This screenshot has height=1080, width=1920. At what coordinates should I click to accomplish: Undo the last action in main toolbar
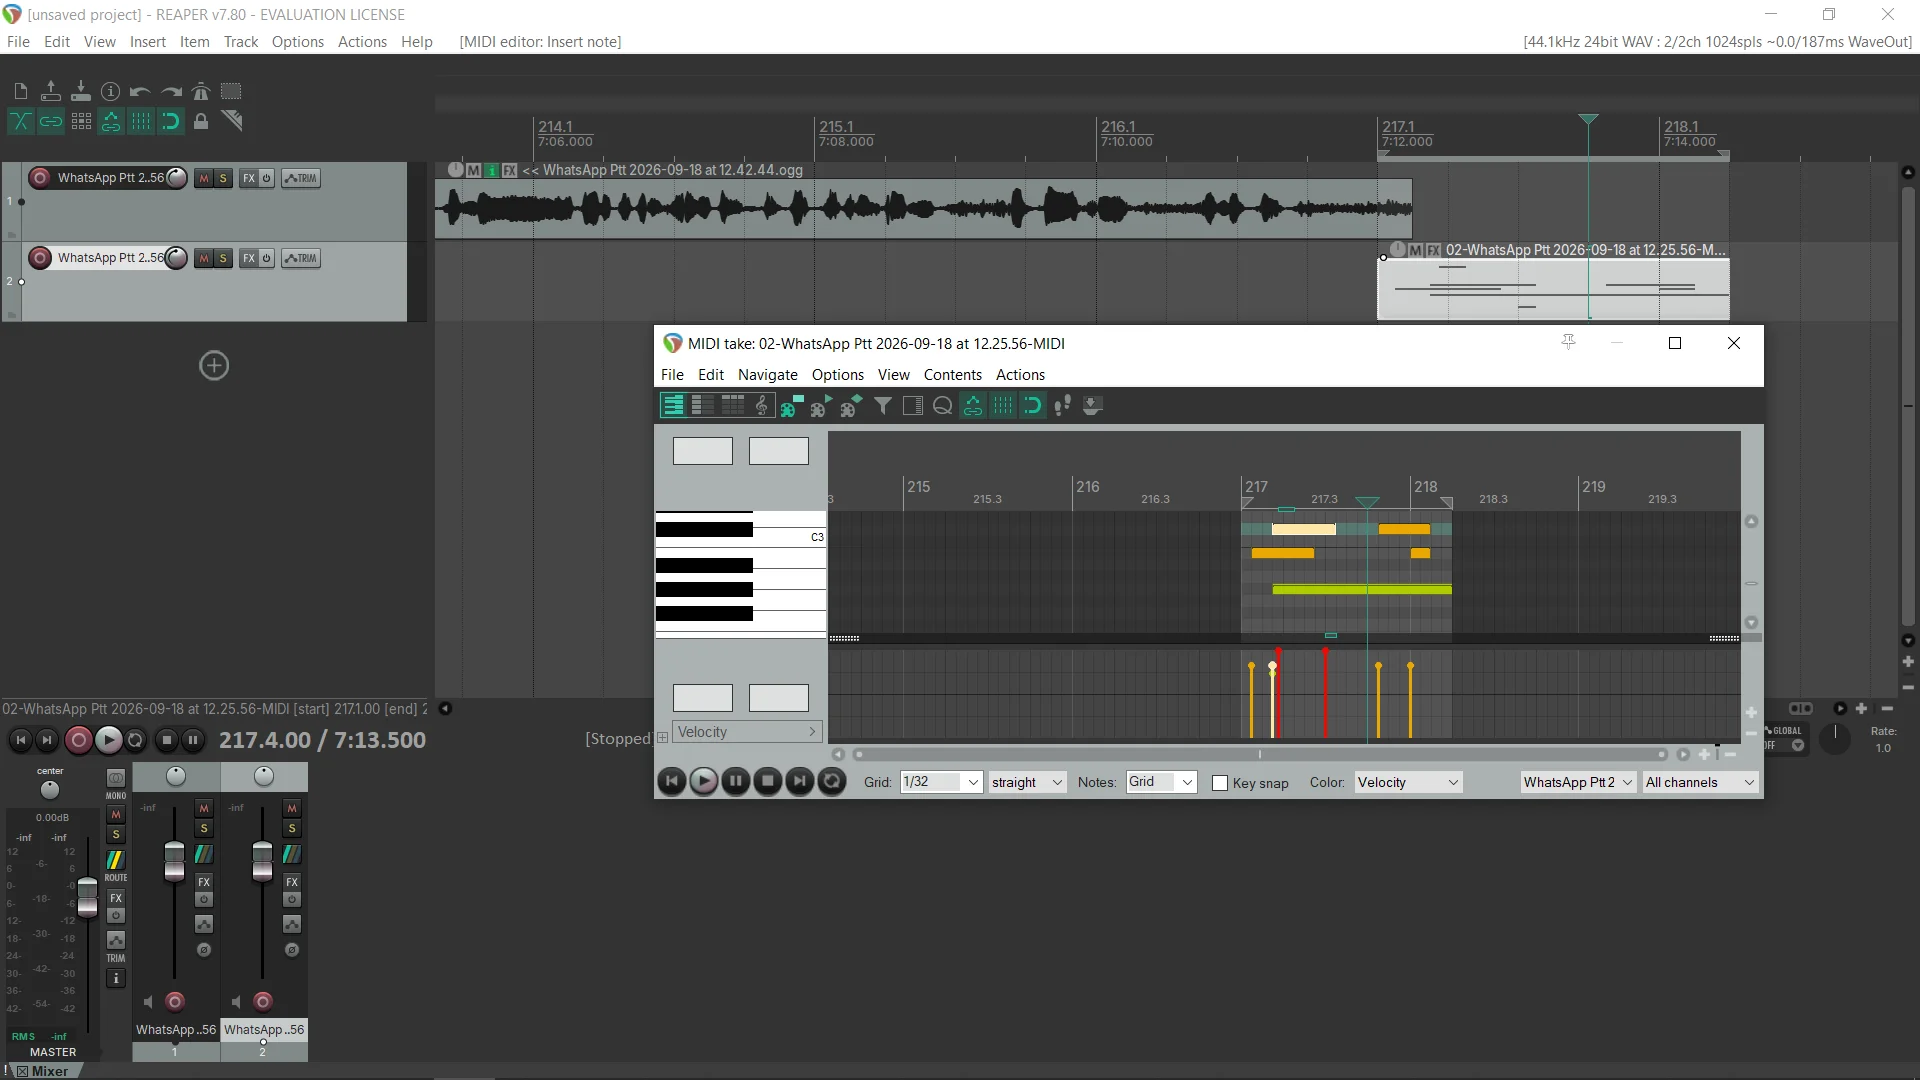(141, 91)
